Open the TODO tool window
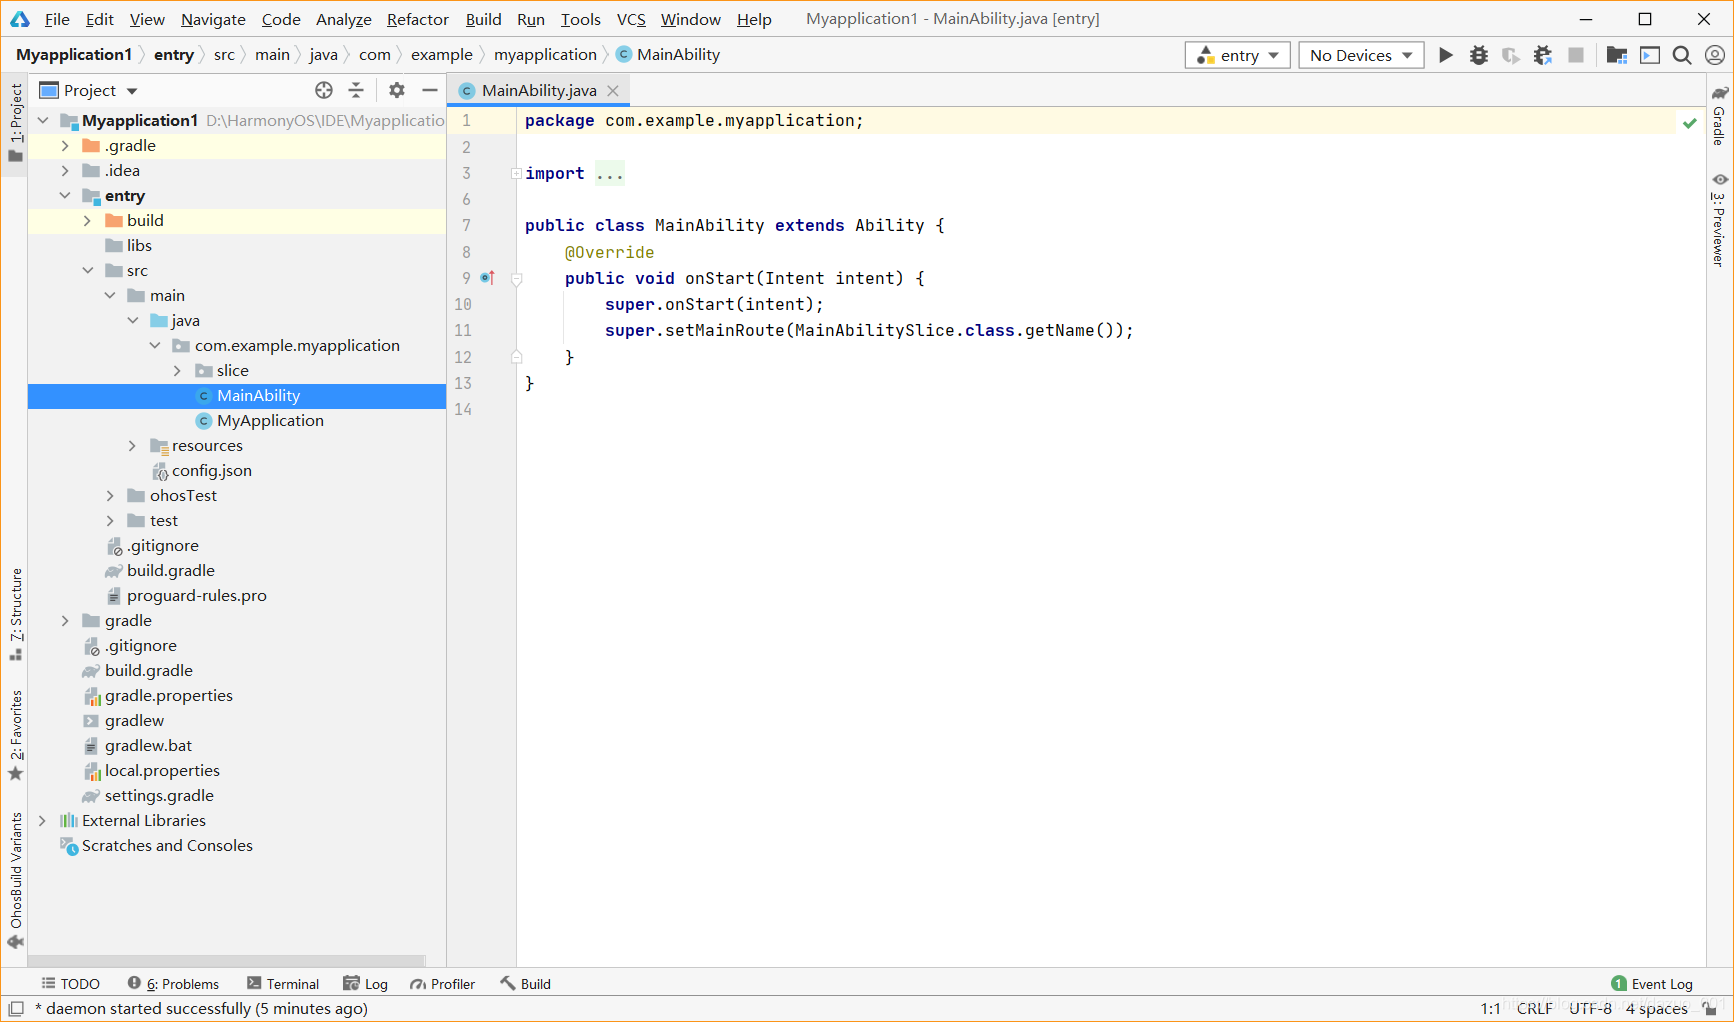1734x1022 pixels. coord(70,984)
